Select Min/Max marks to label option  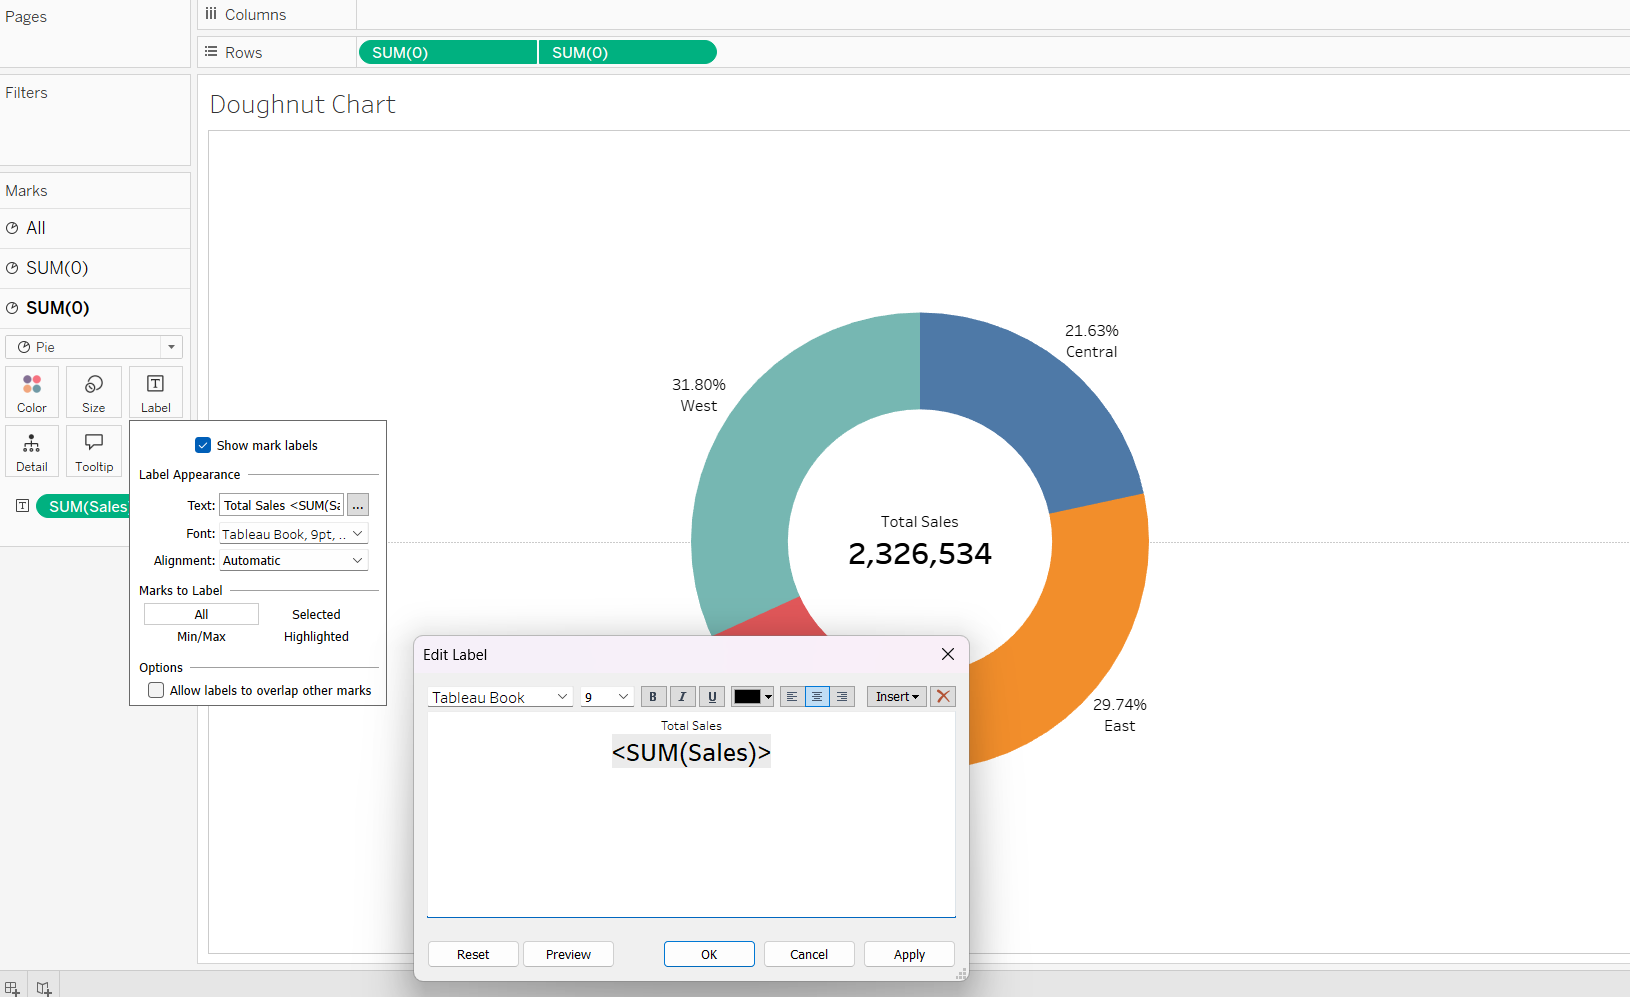201,637
